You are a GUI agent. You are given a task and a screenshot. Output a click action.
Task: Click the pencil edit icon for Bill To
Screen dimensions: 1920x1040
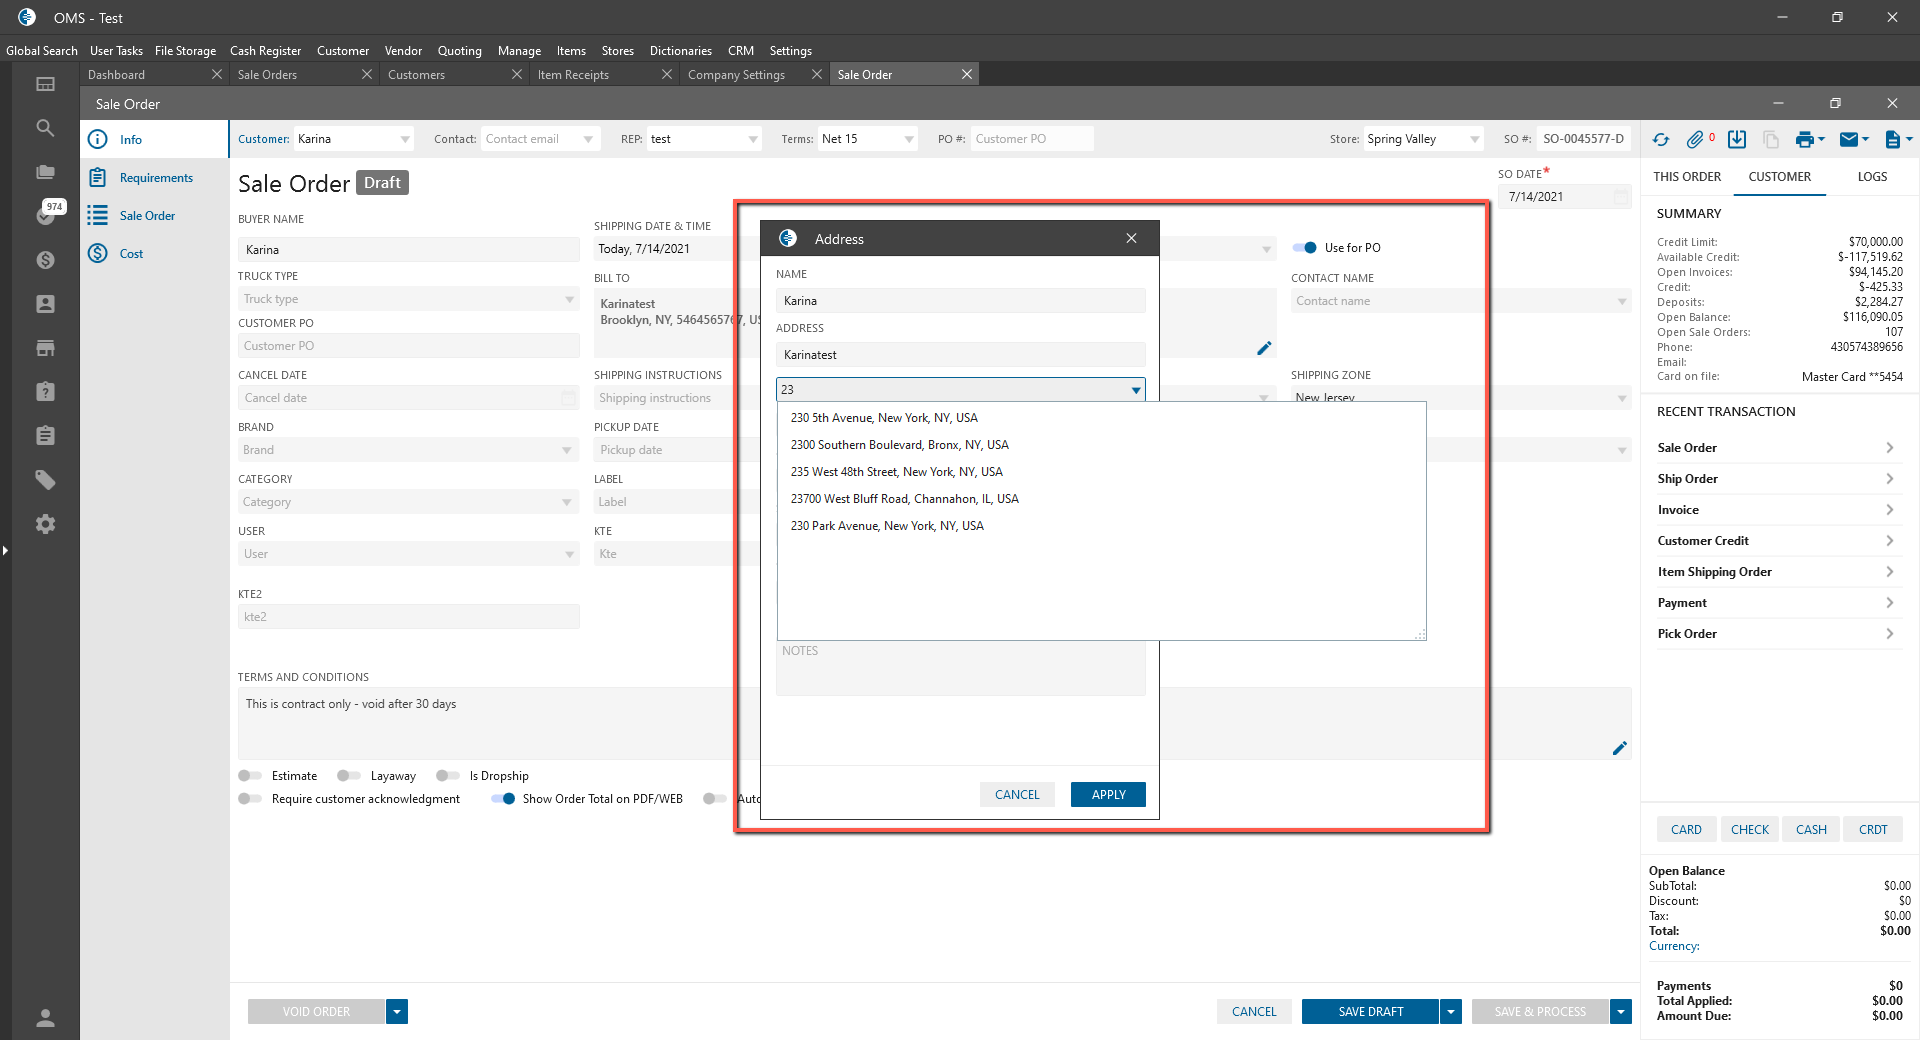1264,348
